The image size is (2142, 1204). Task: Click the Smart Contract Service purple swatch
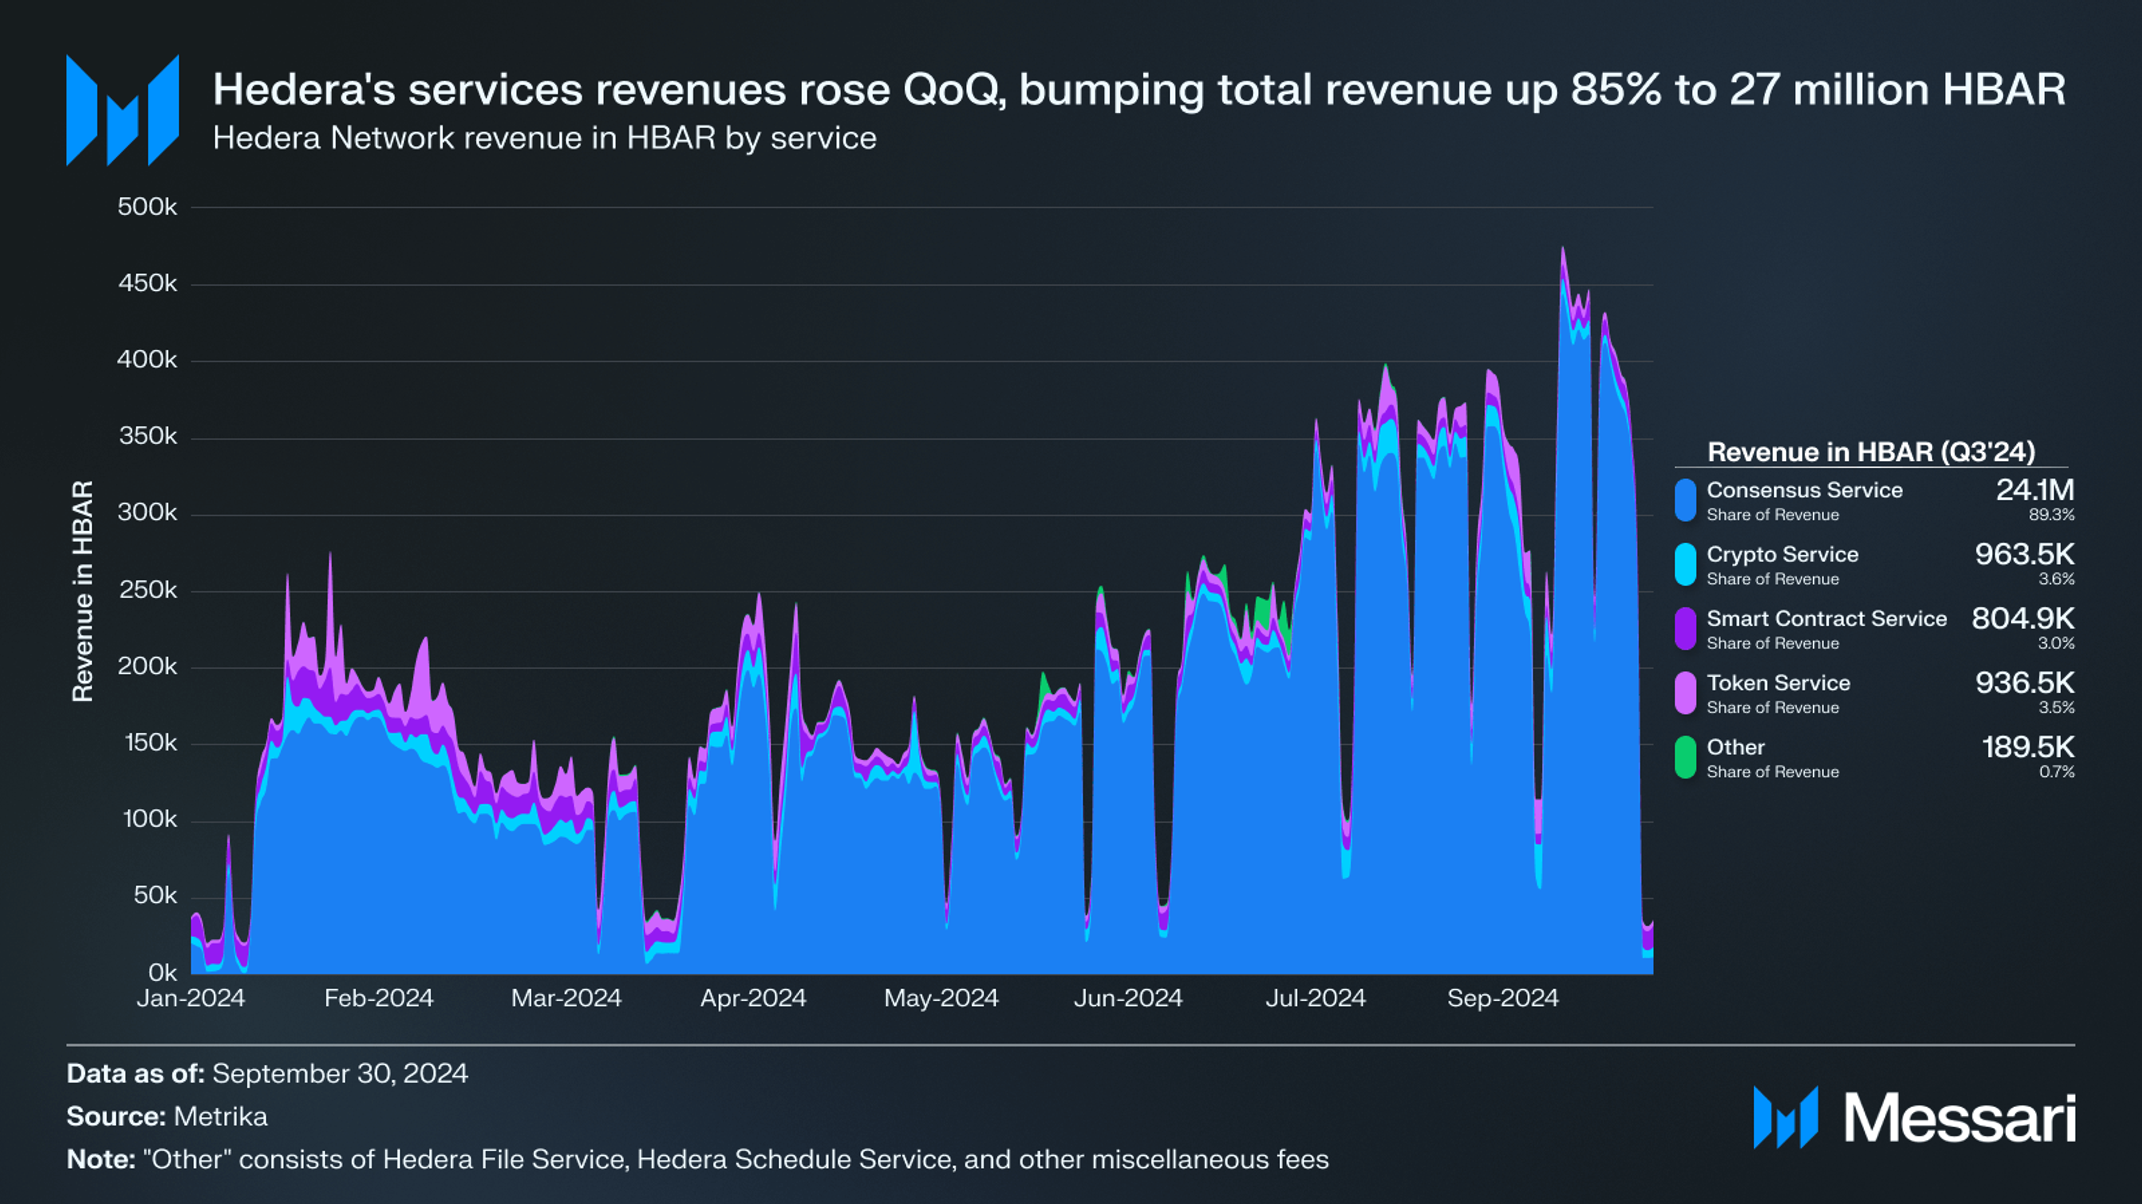pyautogui.click(x=1685, y=629)
